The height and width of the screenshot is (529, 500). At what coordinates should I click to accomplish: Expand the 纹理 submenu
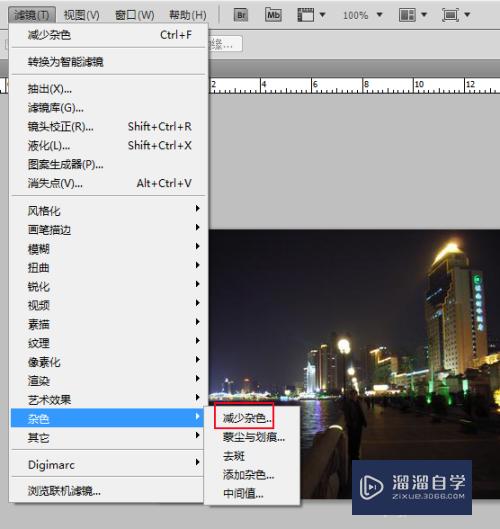(108, 343)
